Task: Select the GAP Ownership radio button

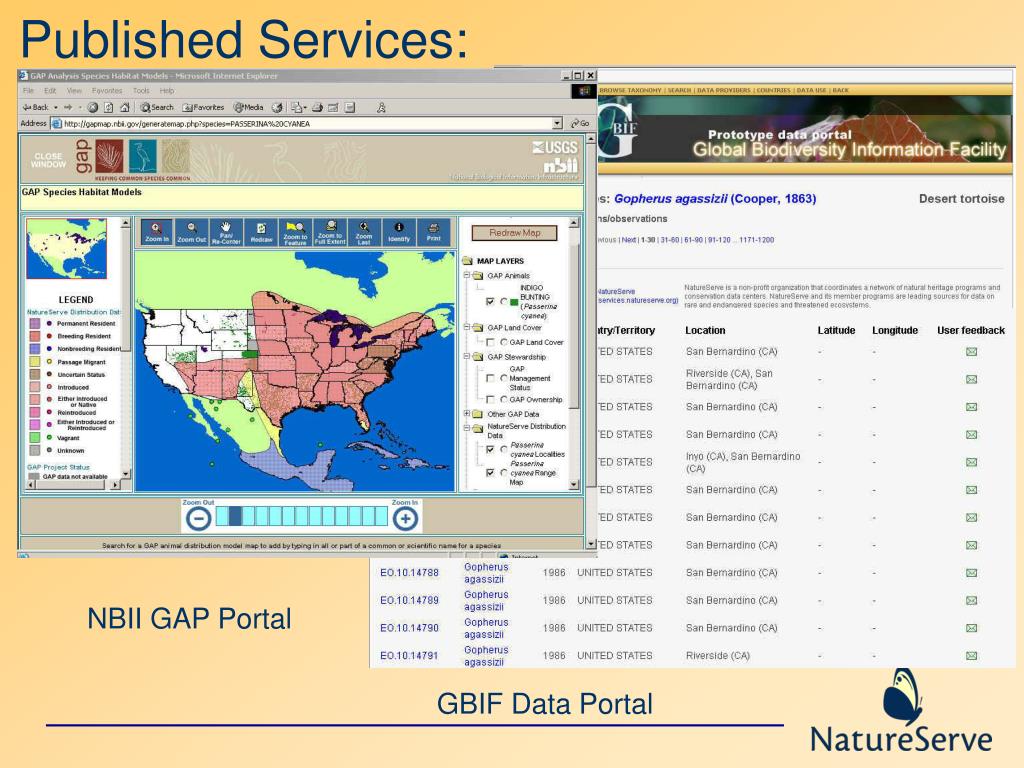Action: point(504,399)
